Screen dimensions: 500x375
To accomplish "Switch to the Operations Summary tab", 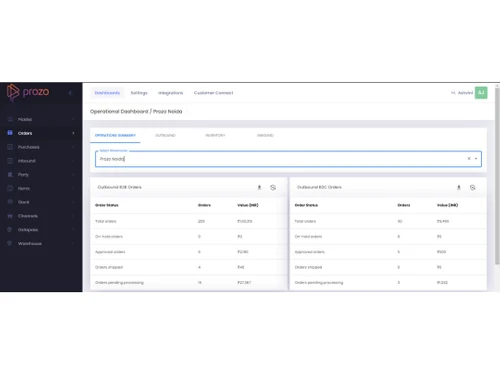I will point(115,135).
